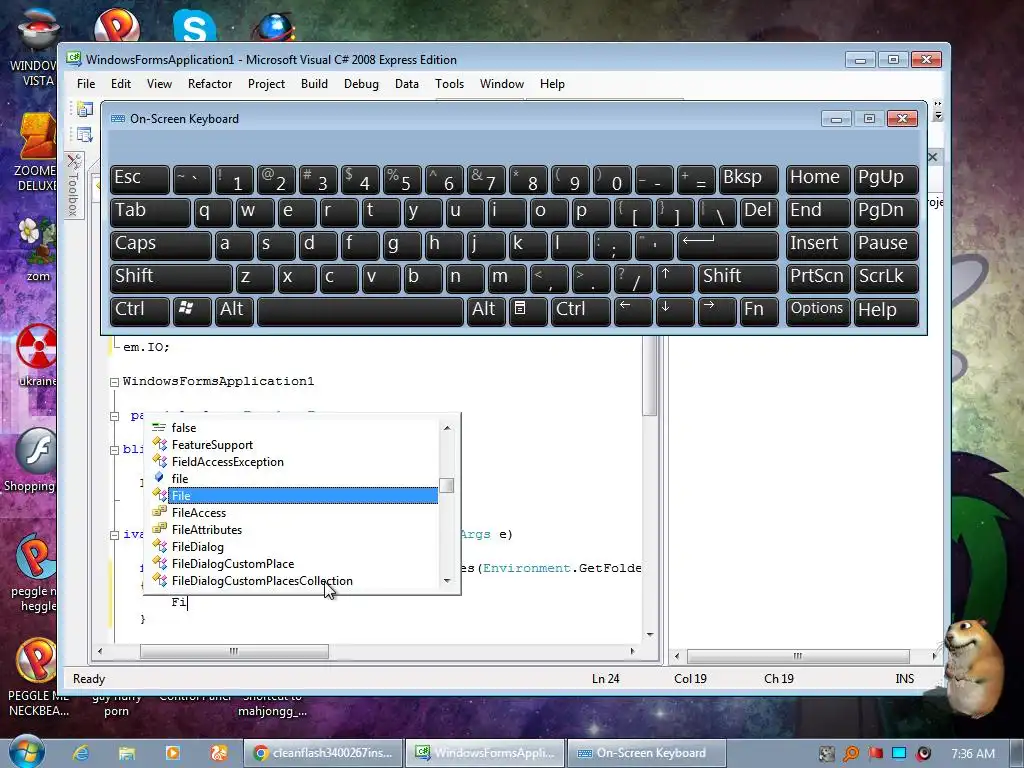Collapse the partial class code region
The width and height of the screenshot is (1024, 768).
(114, 416)
